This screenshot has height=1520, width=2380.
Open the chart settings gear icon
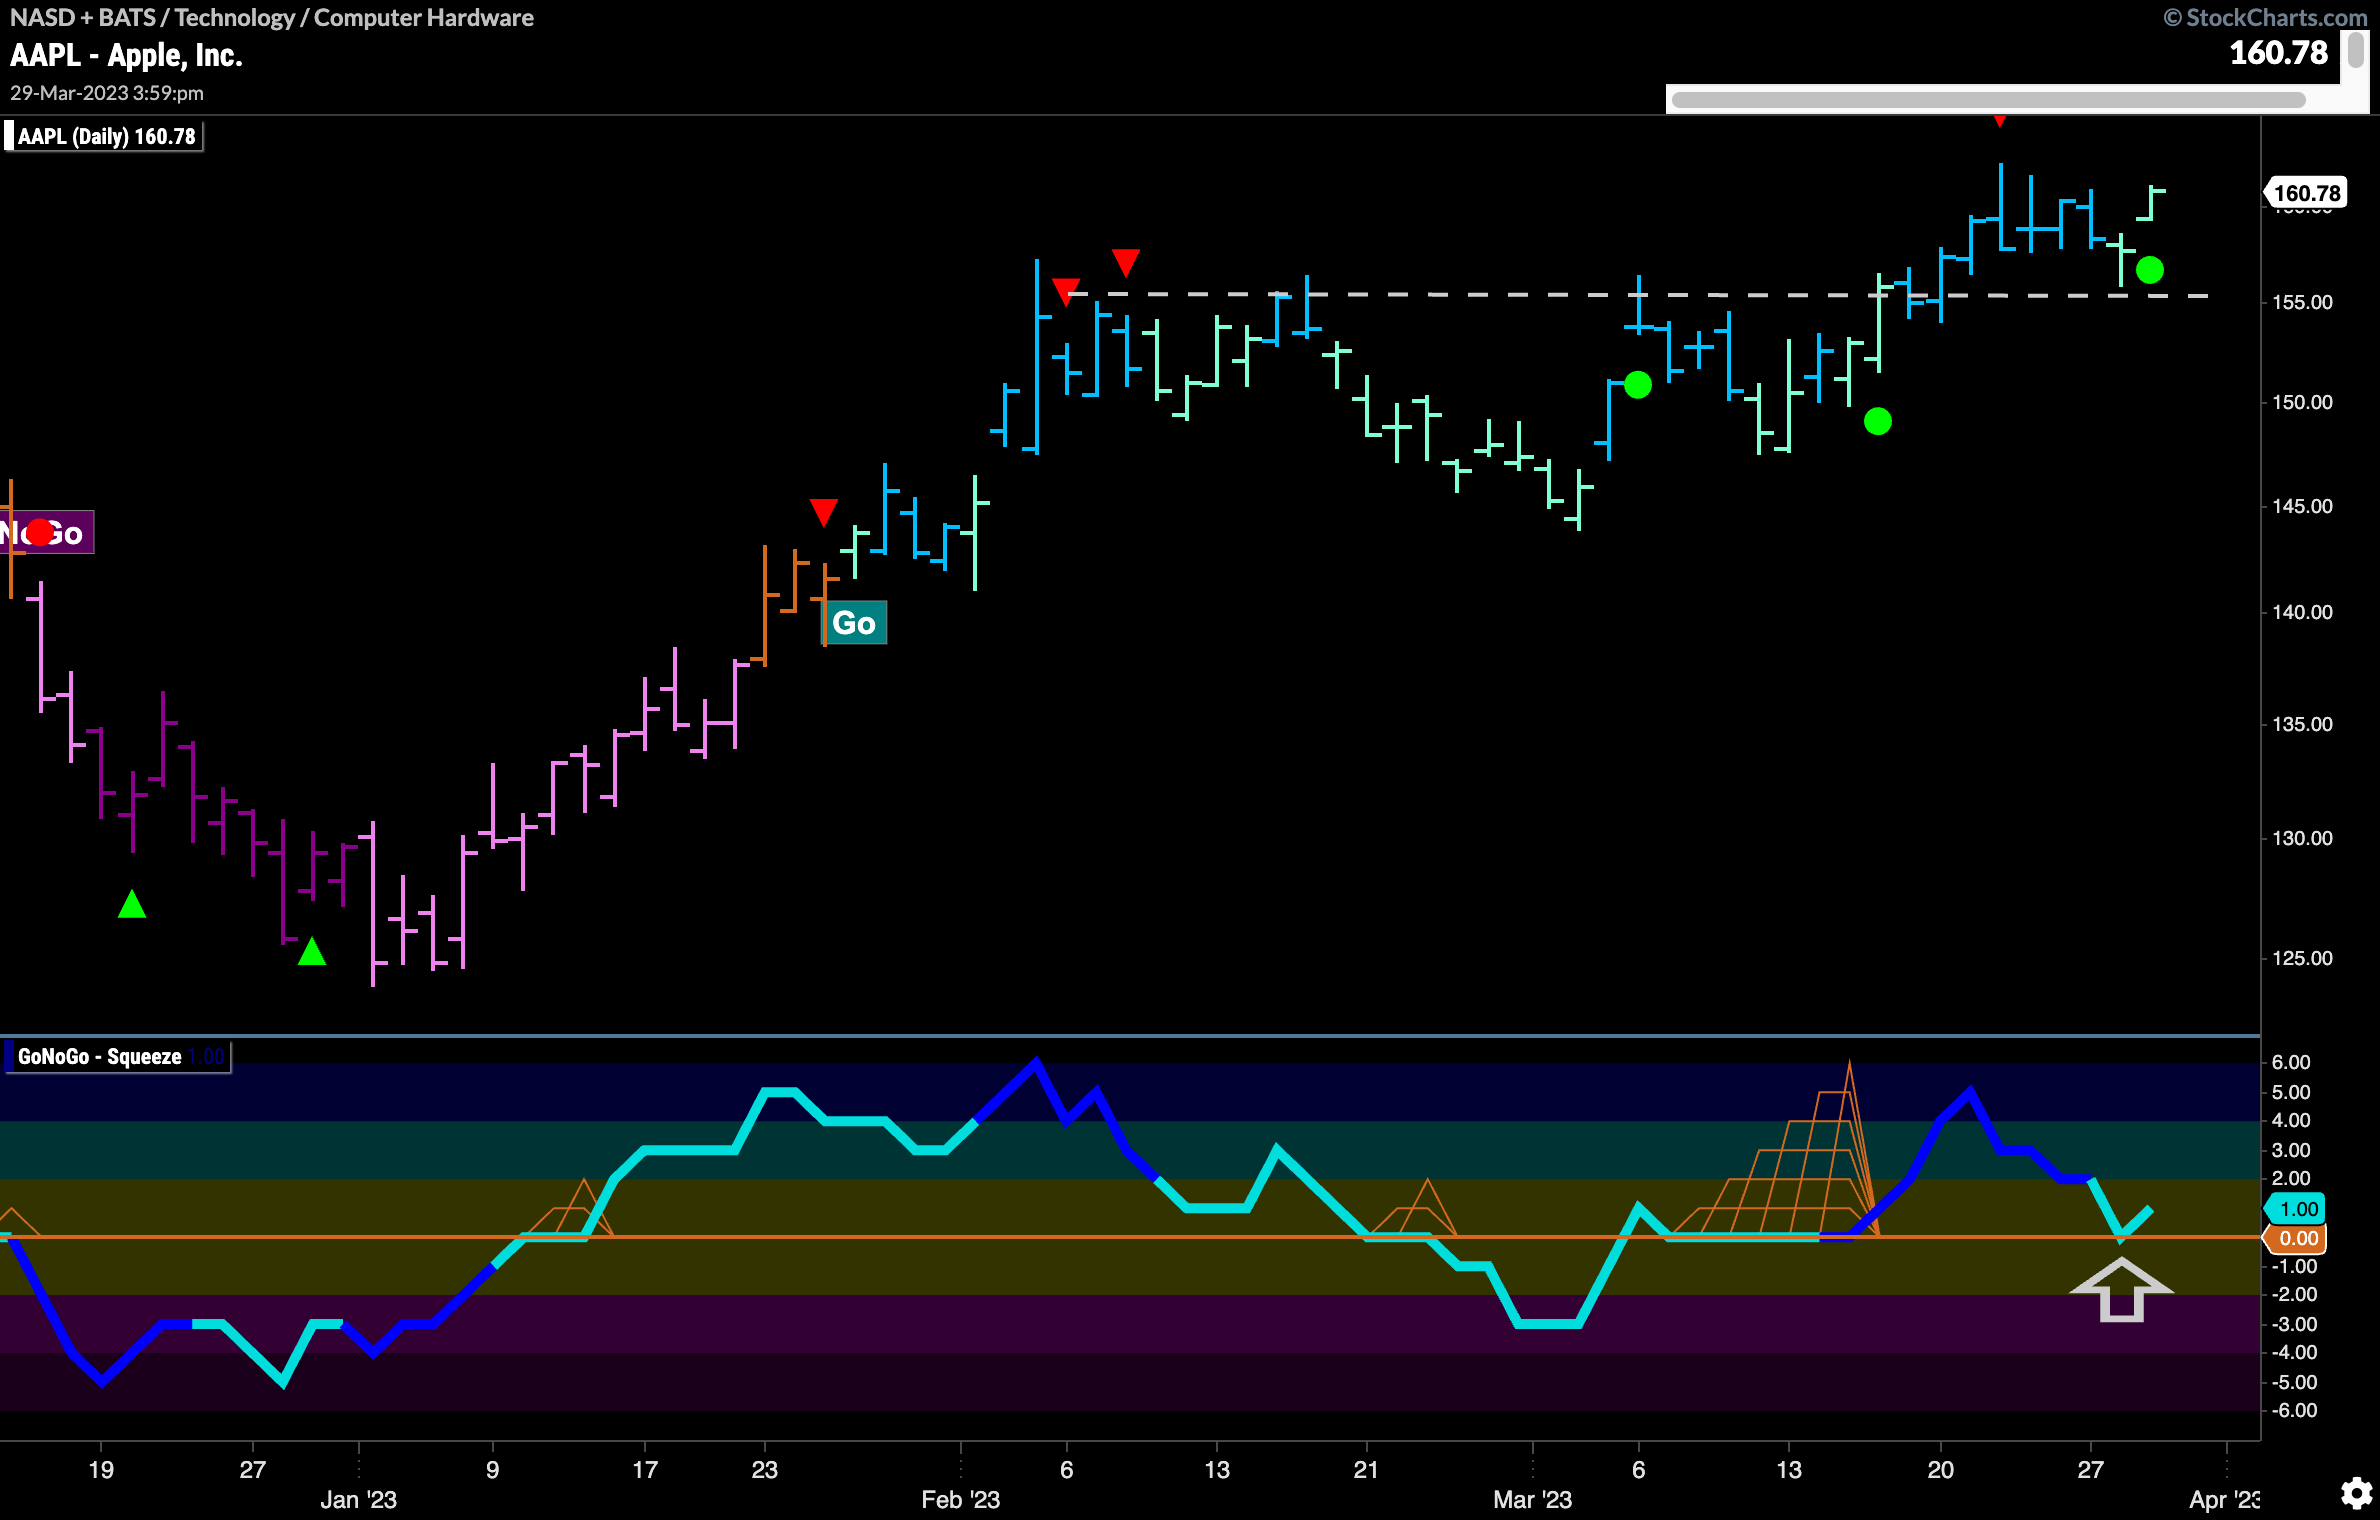pos(2357,1493)
